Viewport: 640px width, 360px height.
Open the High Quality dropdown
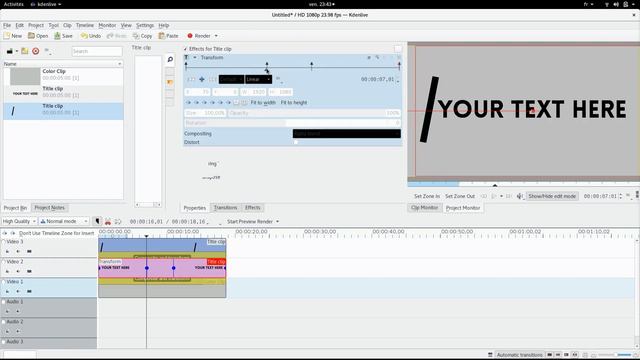pos(19,221)
